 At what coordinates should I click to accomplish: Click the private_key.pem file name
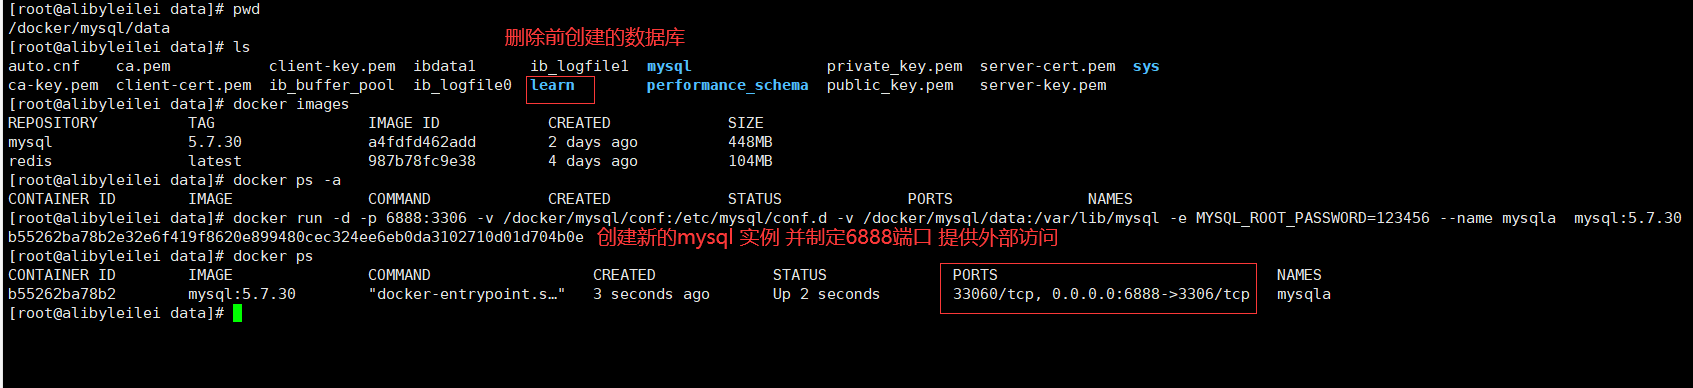pyautogui.click(x=894, y=66)
